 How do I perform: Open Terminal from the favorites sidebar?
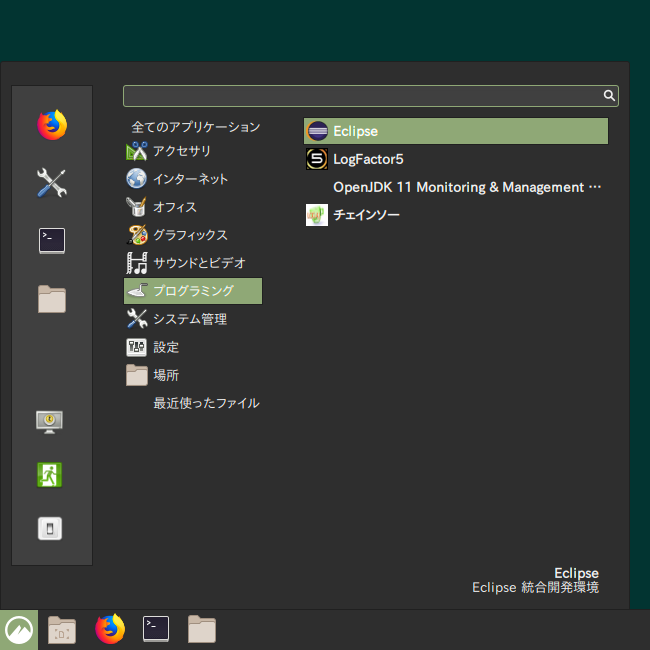52,240
